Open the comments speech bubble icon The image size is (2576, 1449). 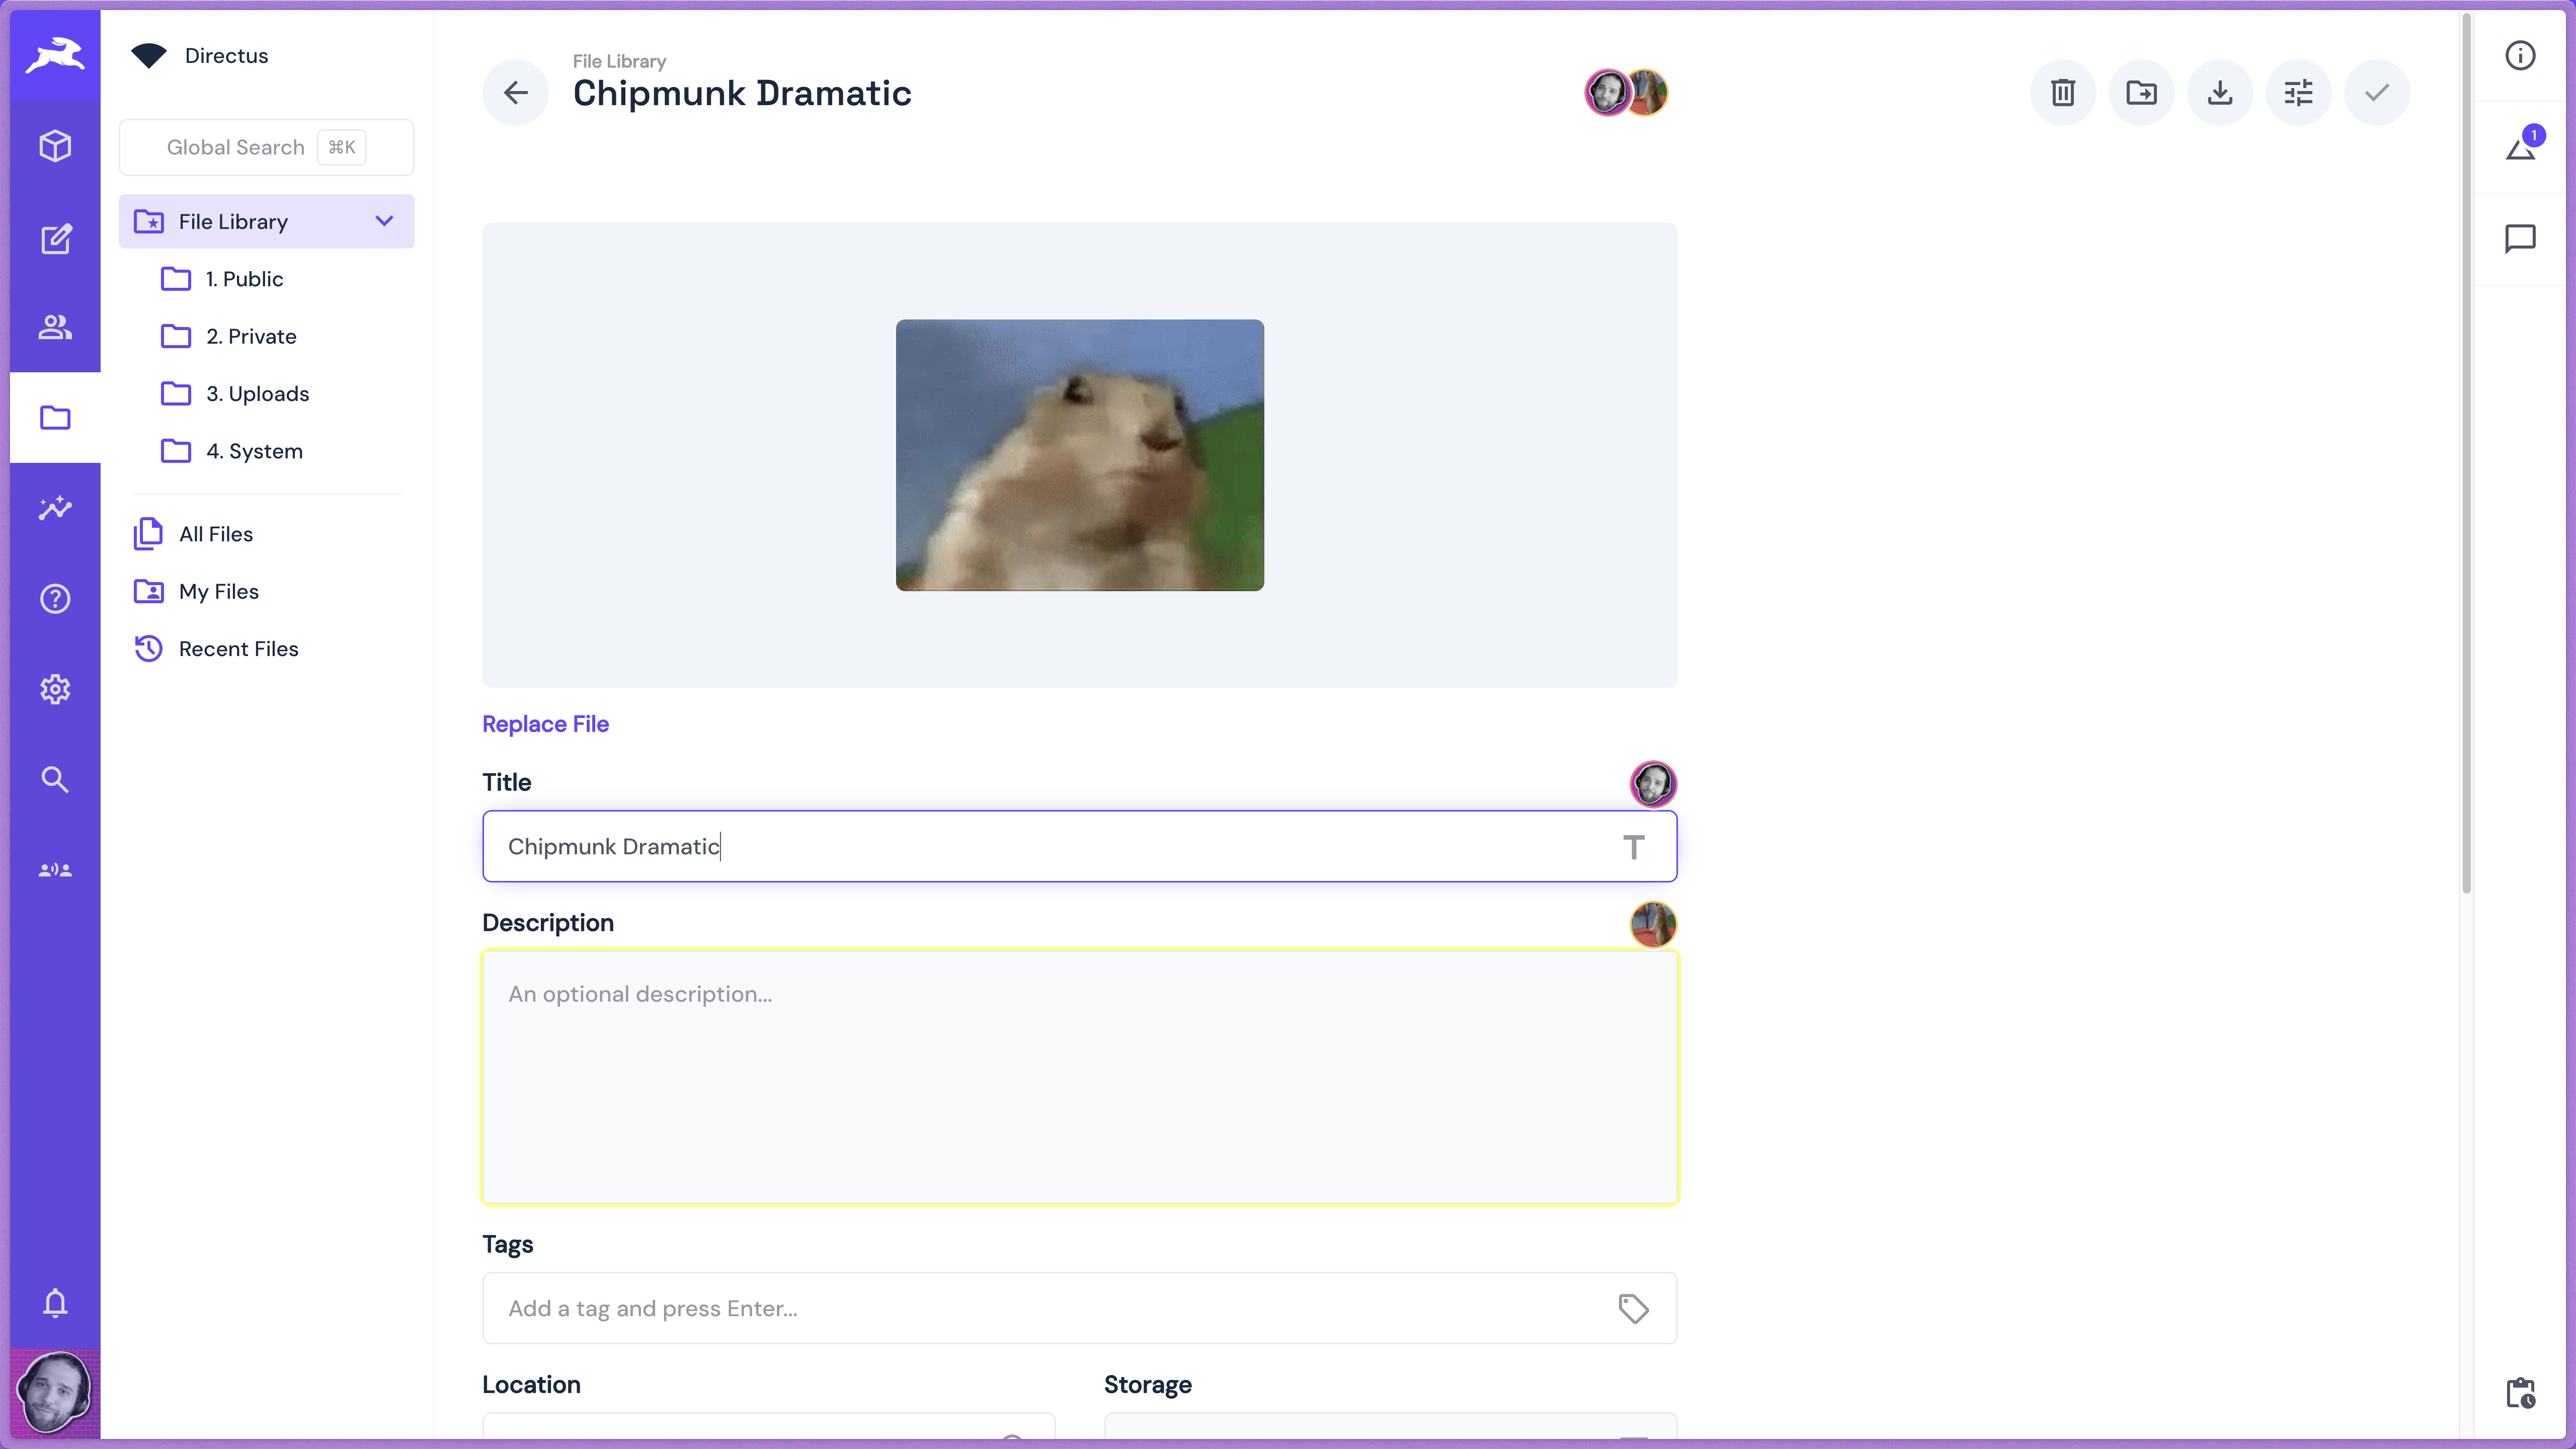click(2520, 239)
